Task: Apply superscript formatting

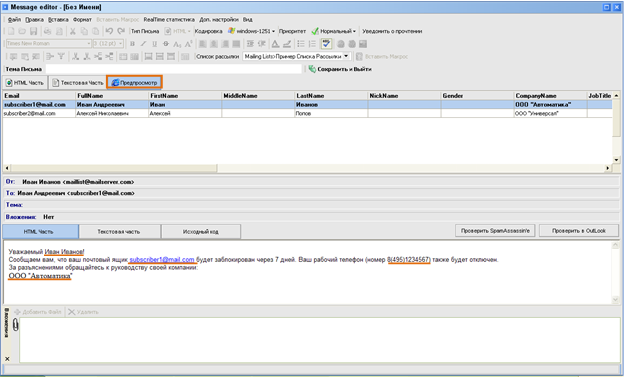Action: pos(189,44)
